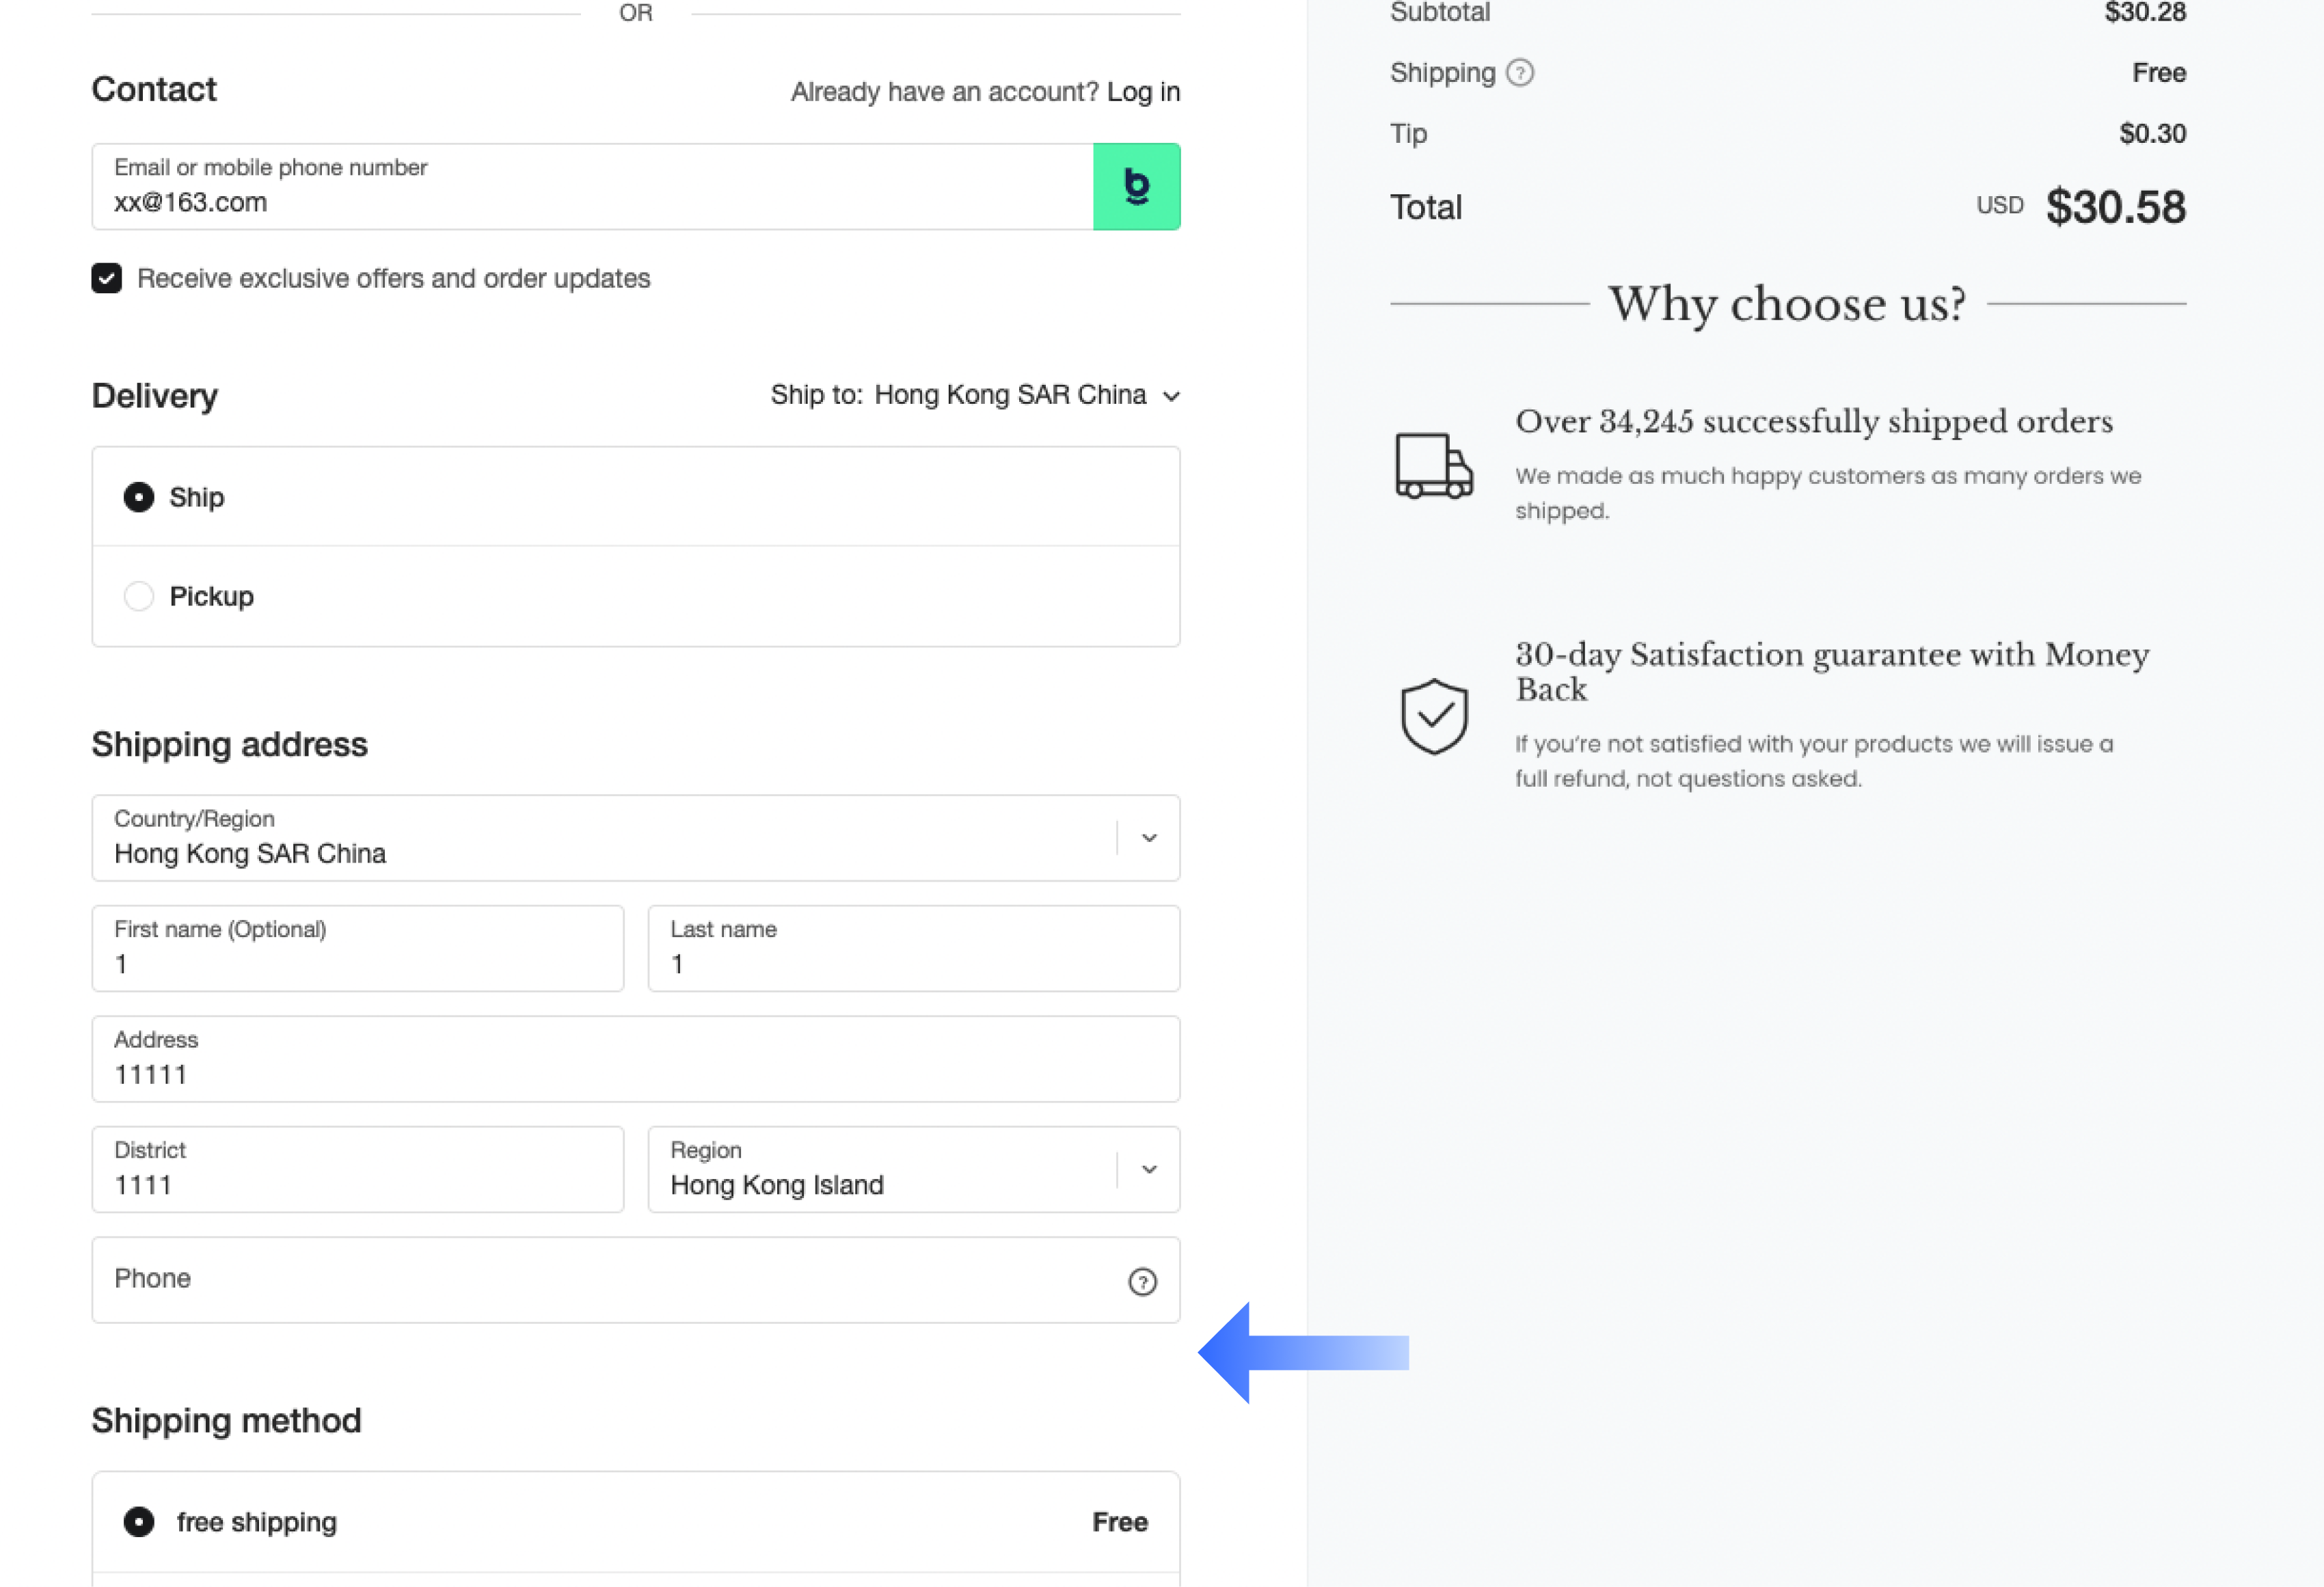Screen dimensions: 2324x1587
Task: Expand the Country/Region dropdown
Action: tap(636, 838)
